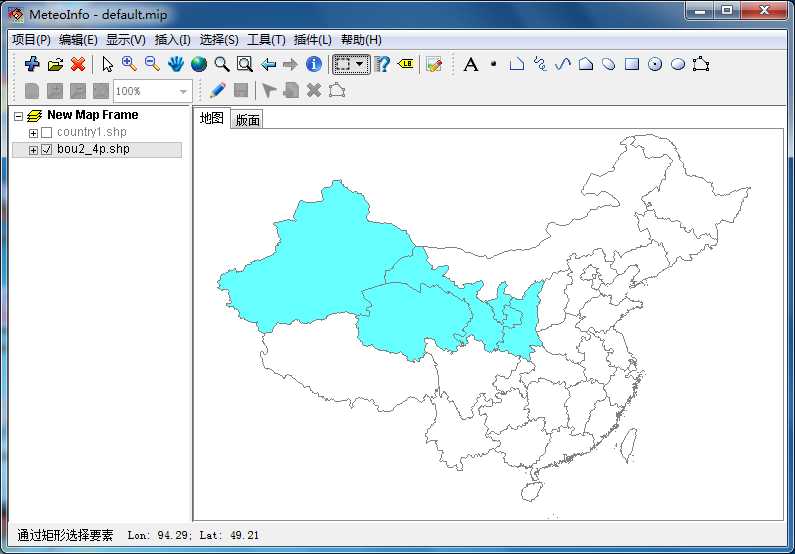Click the Add Layer plus icon
The height and width of the screenshot is (554, 795).
(32, 64)
